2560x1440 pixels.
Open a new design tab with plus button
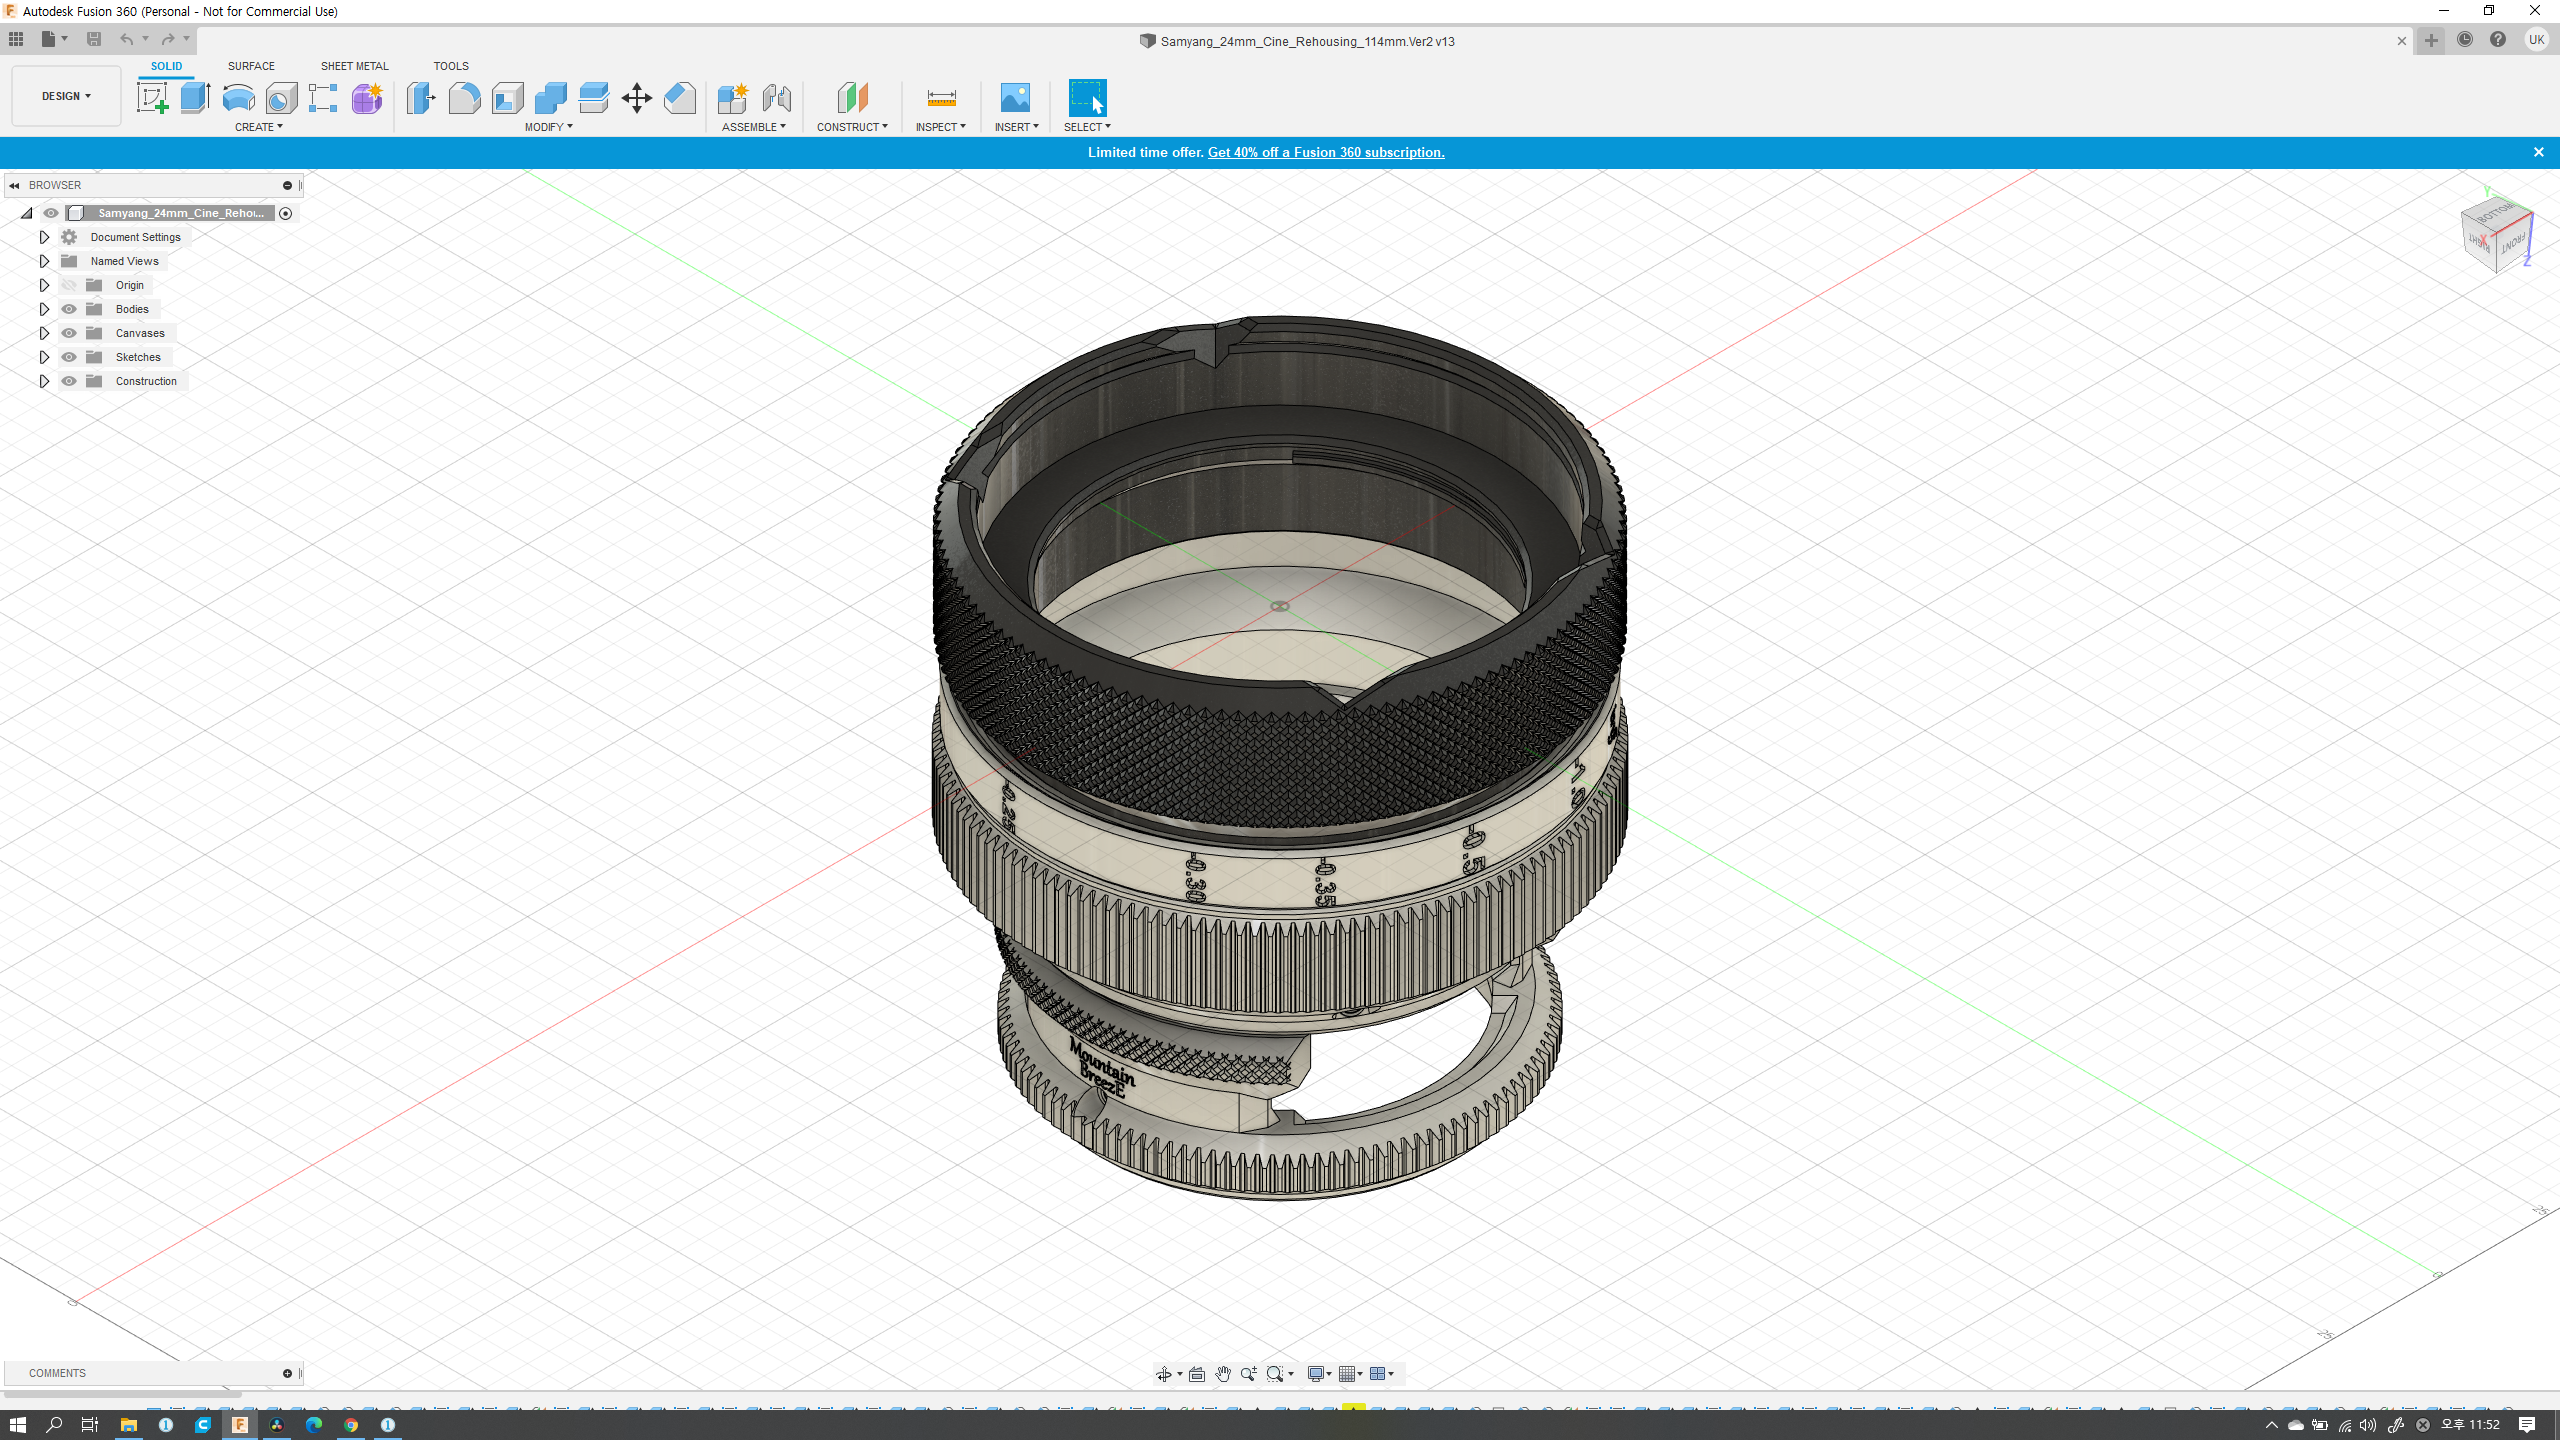2431,40
